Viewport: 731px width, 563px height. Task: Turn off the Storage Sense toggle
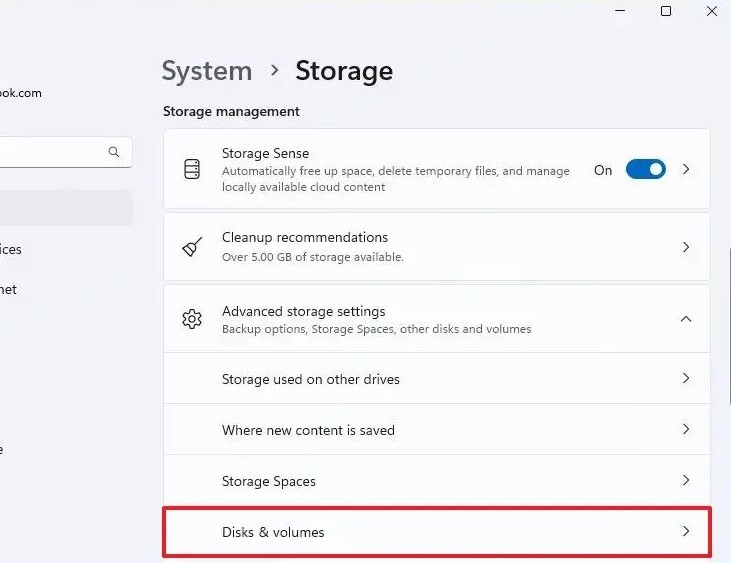pyautogui.click(x=645, y=170)
